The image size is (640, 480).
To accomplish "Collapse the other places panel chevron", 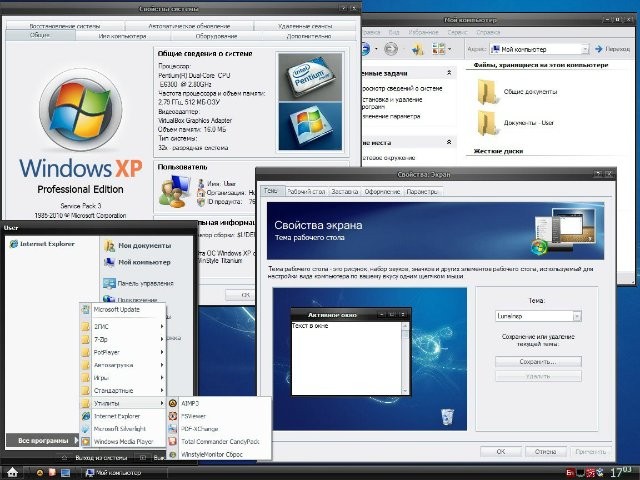I will pos(449,142).
